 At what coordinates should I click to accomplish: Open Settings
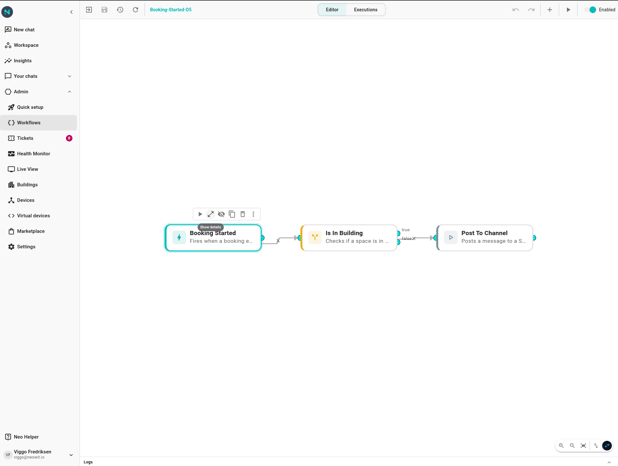pos(39,247)
